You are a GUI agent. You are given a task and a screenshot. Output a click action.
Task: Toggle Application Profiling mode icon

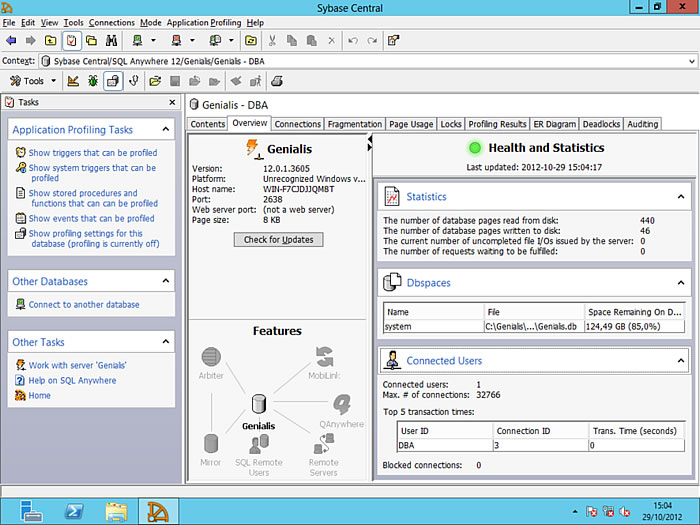pos(113,81)
